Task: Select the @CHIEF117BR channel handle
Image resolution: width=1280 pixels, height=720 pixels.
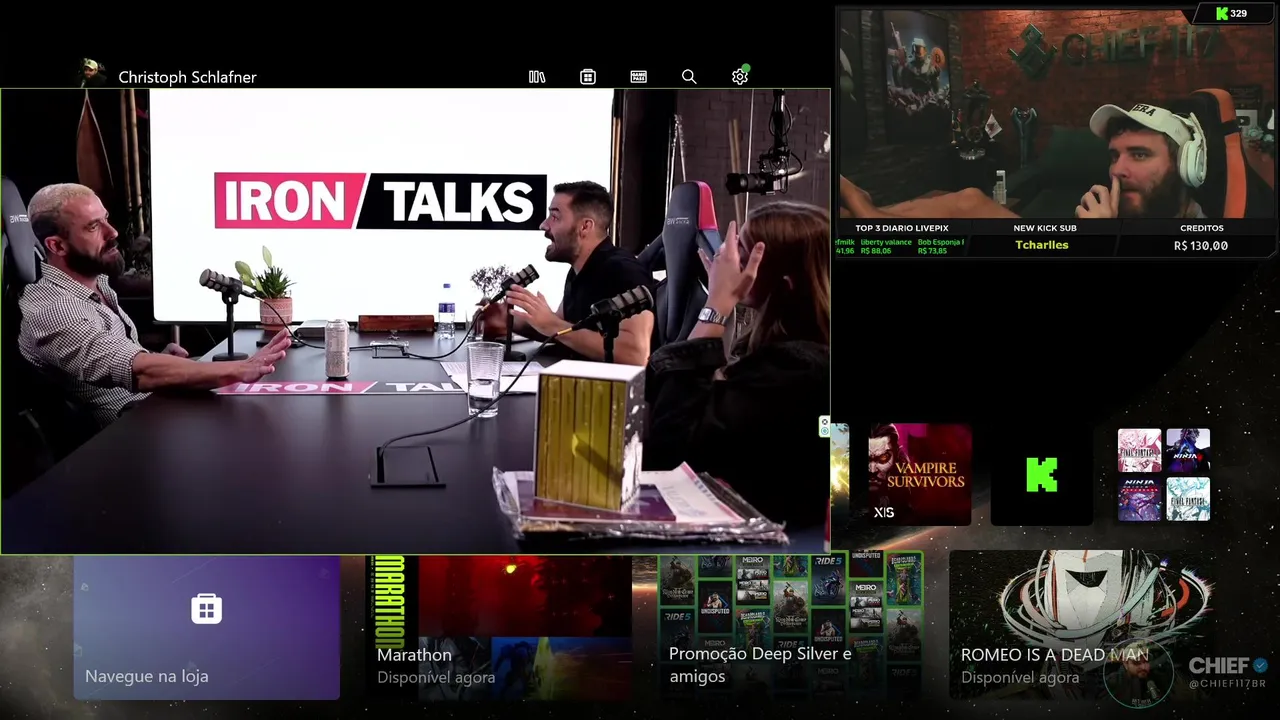Action: (x=1228, y=684)
